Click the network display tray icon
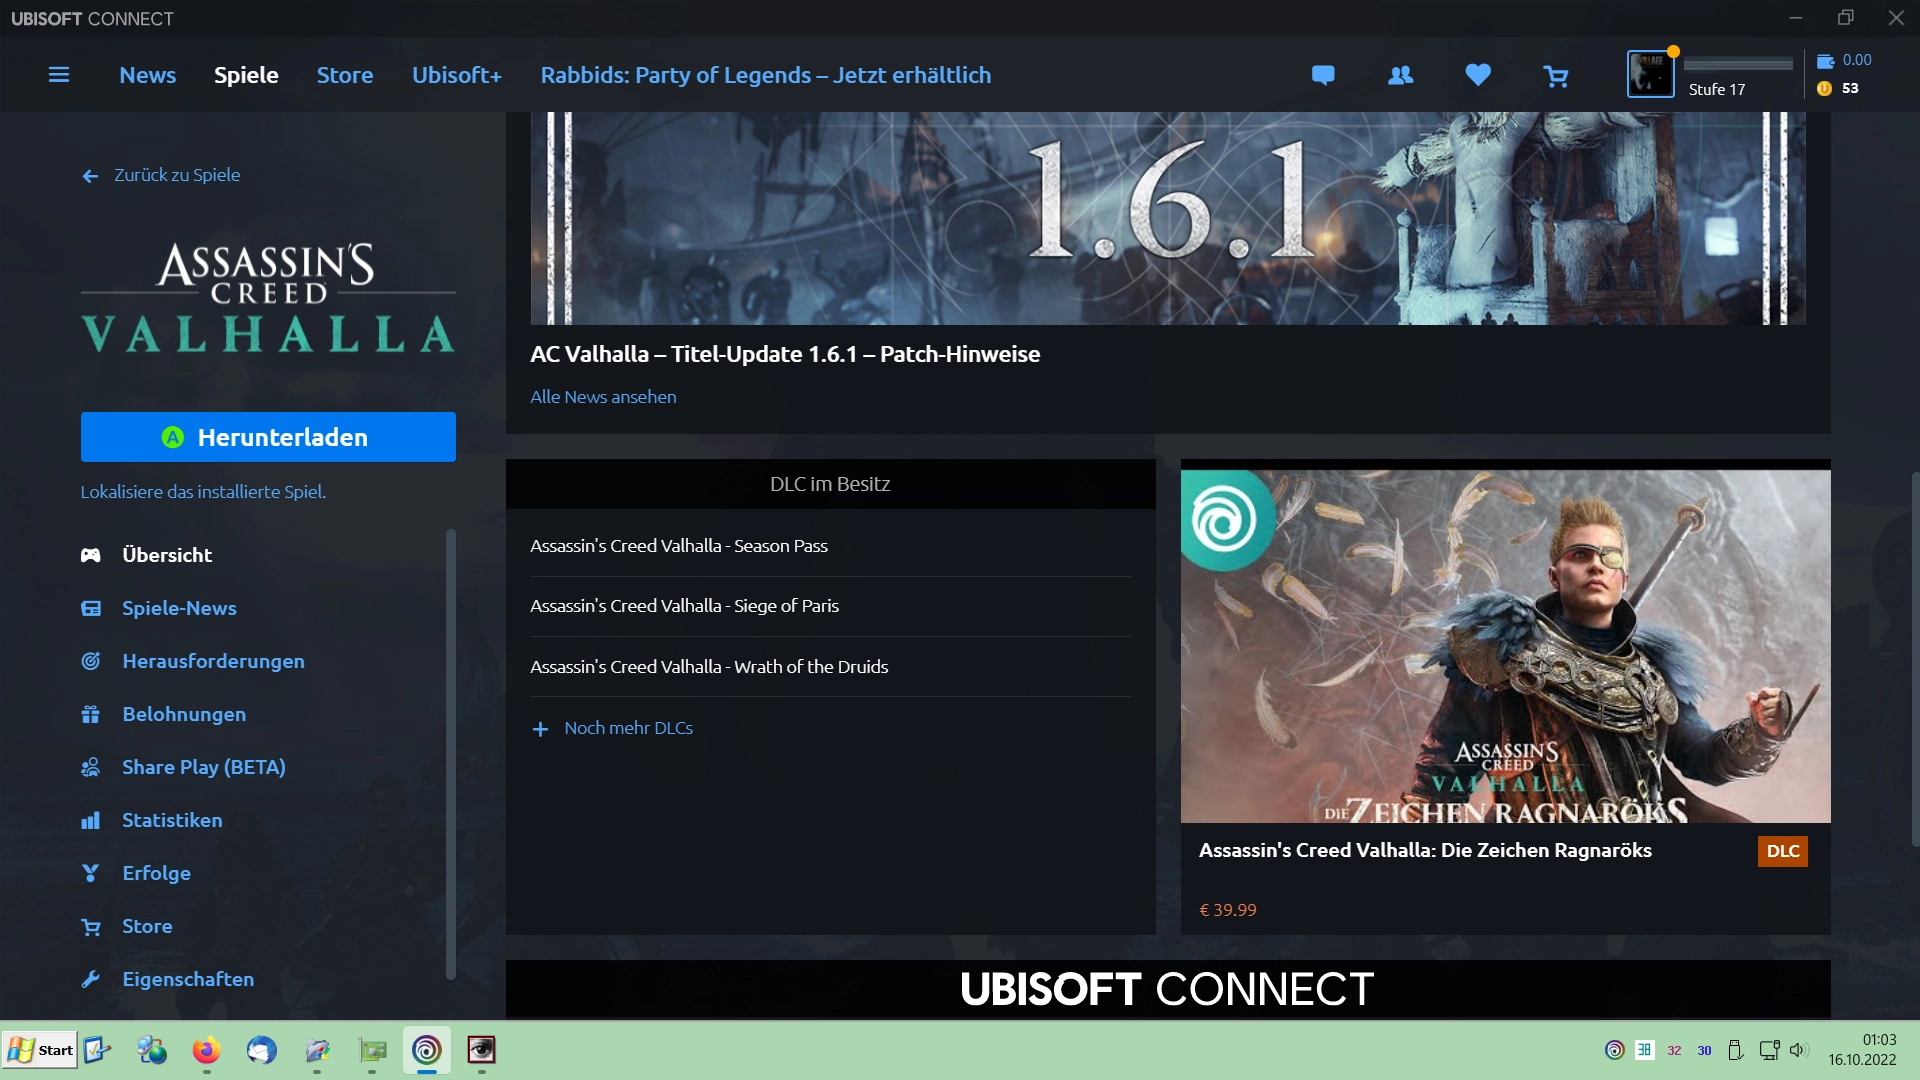This screenshot has height=1080, width=1920. click(x=1769, y=1050)
